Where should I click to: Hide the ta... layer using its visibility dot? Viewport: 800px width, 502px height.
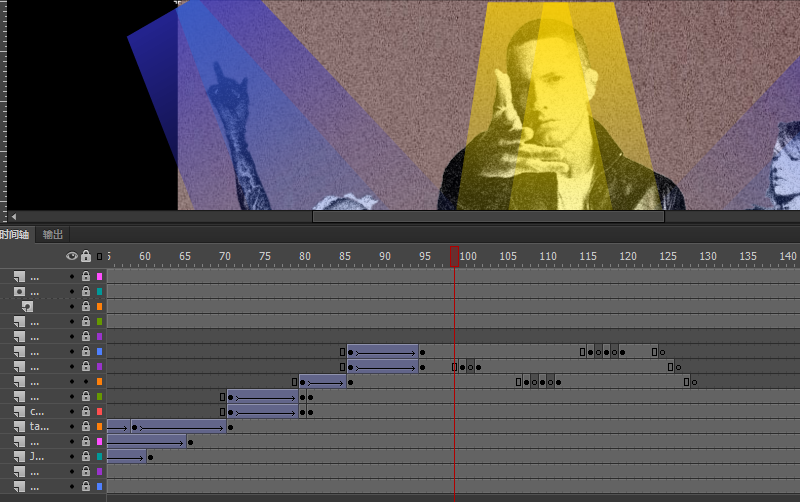(x=72, y=426)
